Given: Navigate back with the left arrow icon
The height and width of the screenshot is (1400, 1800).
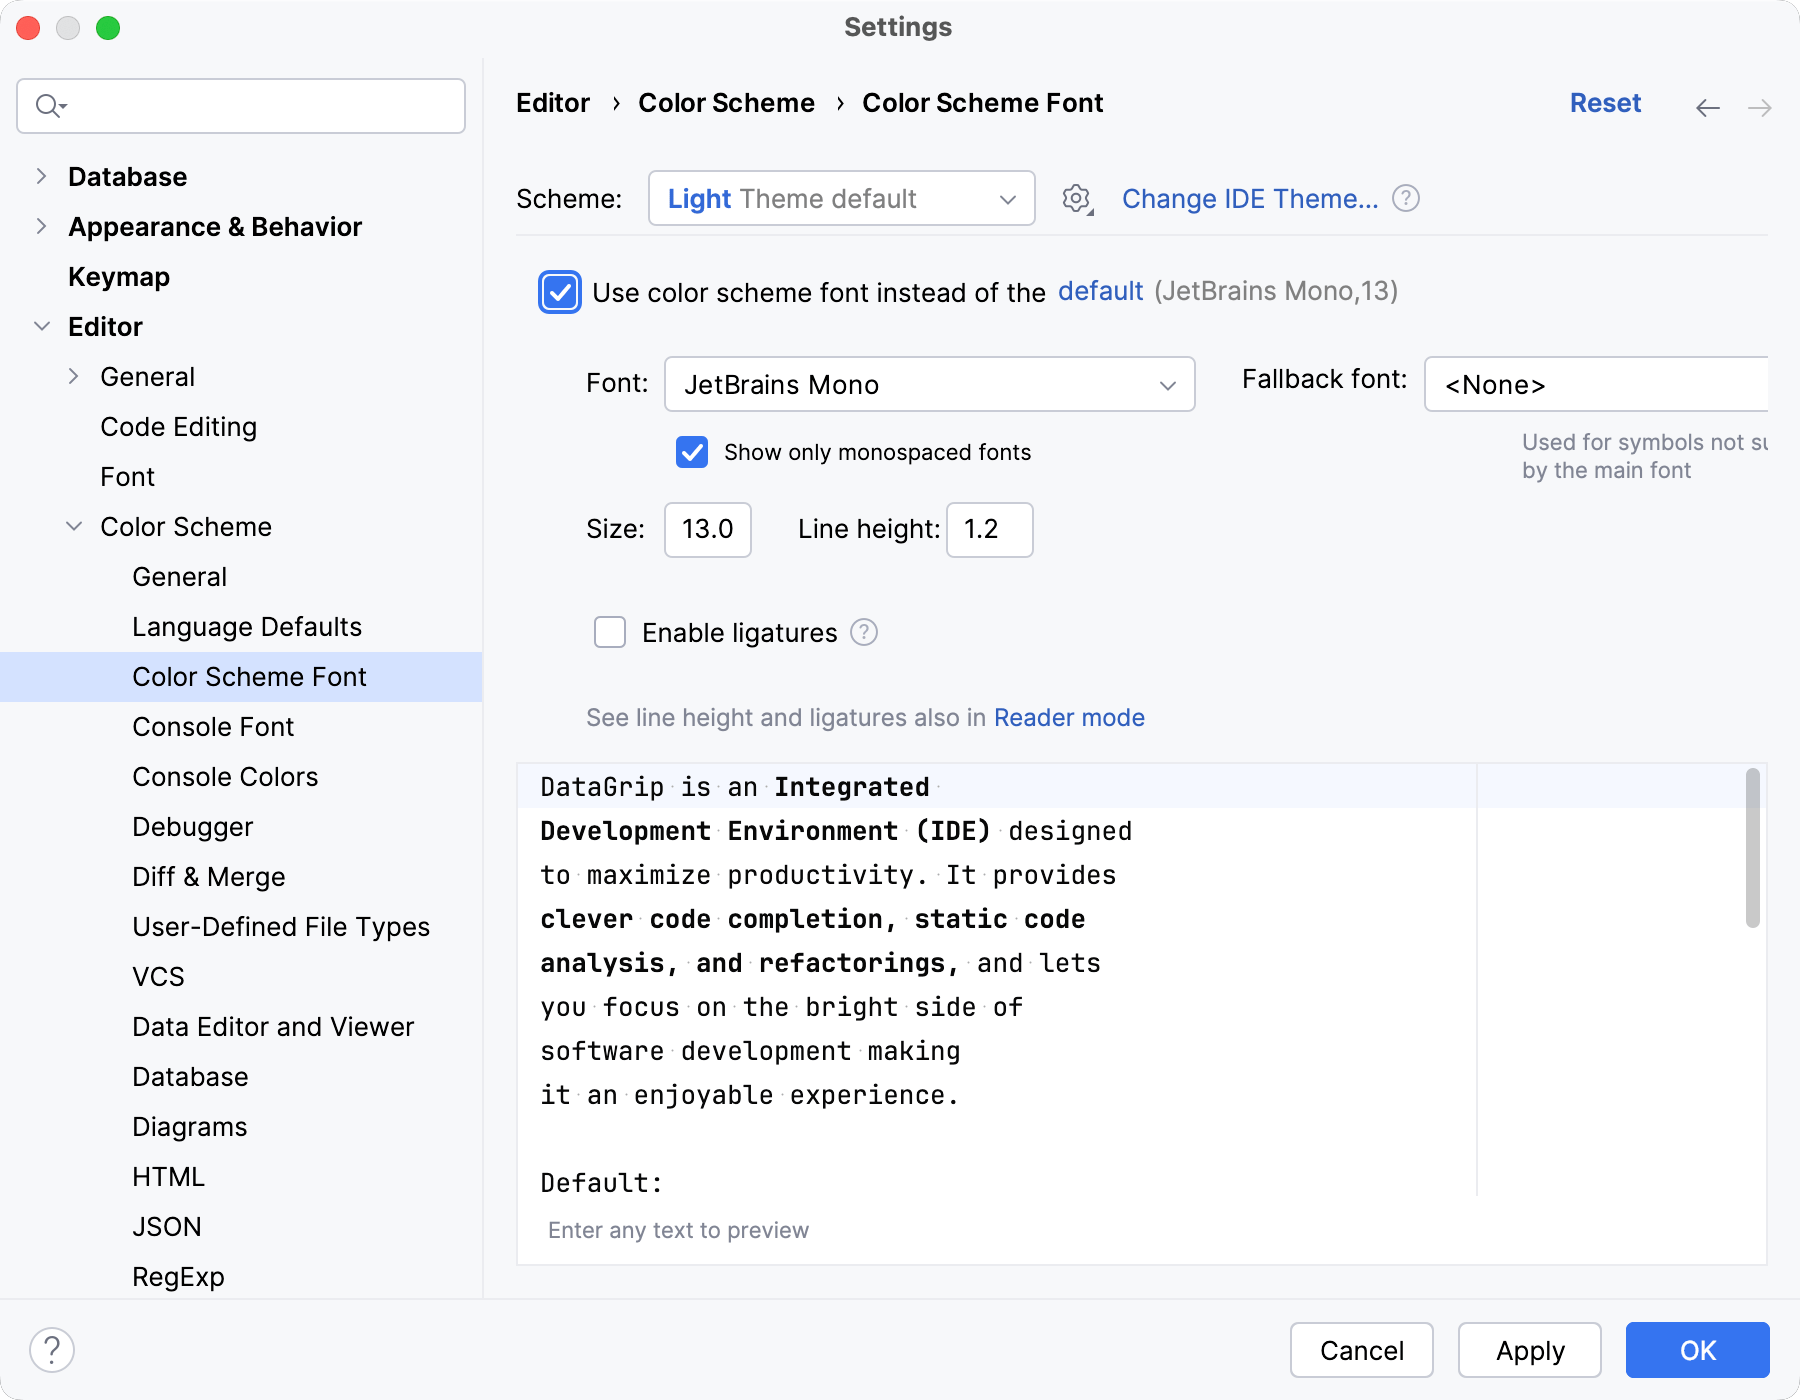Looking at the screenshot, I should click(x=1707, y=107).
